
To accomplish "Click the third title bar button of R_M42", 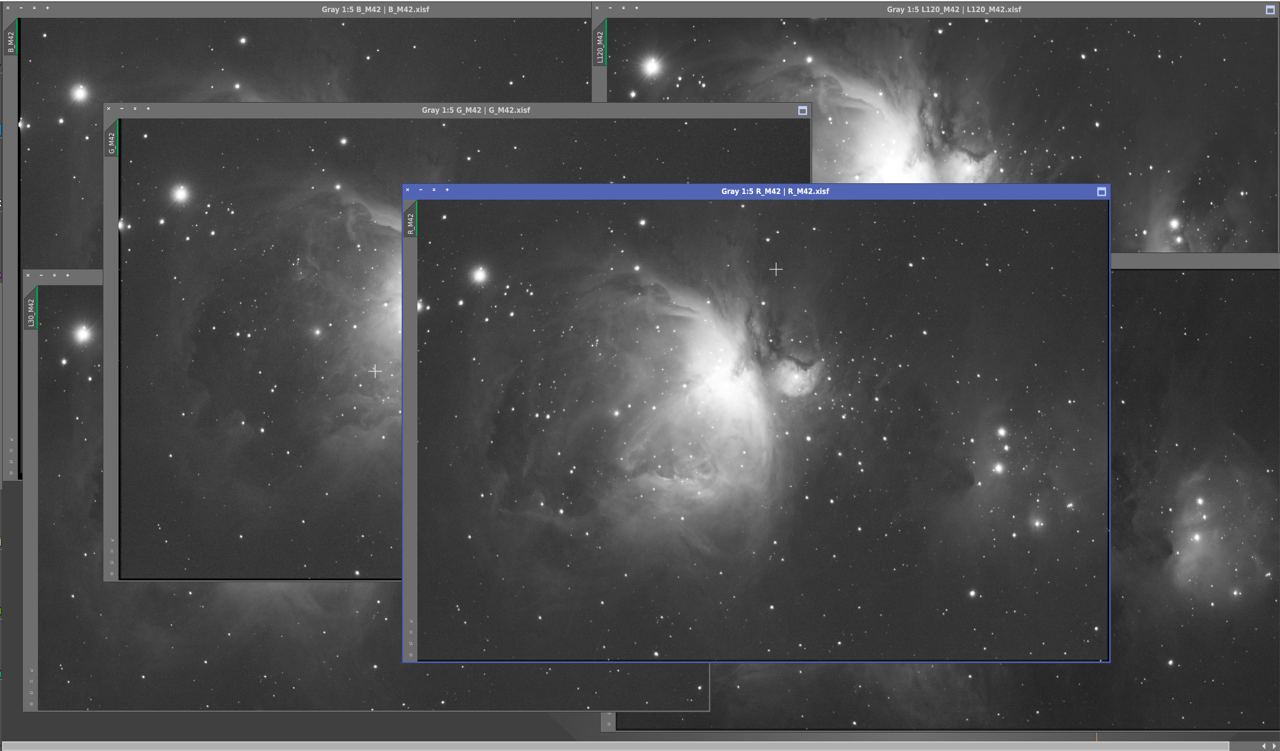I will click(x=434, y=190).
